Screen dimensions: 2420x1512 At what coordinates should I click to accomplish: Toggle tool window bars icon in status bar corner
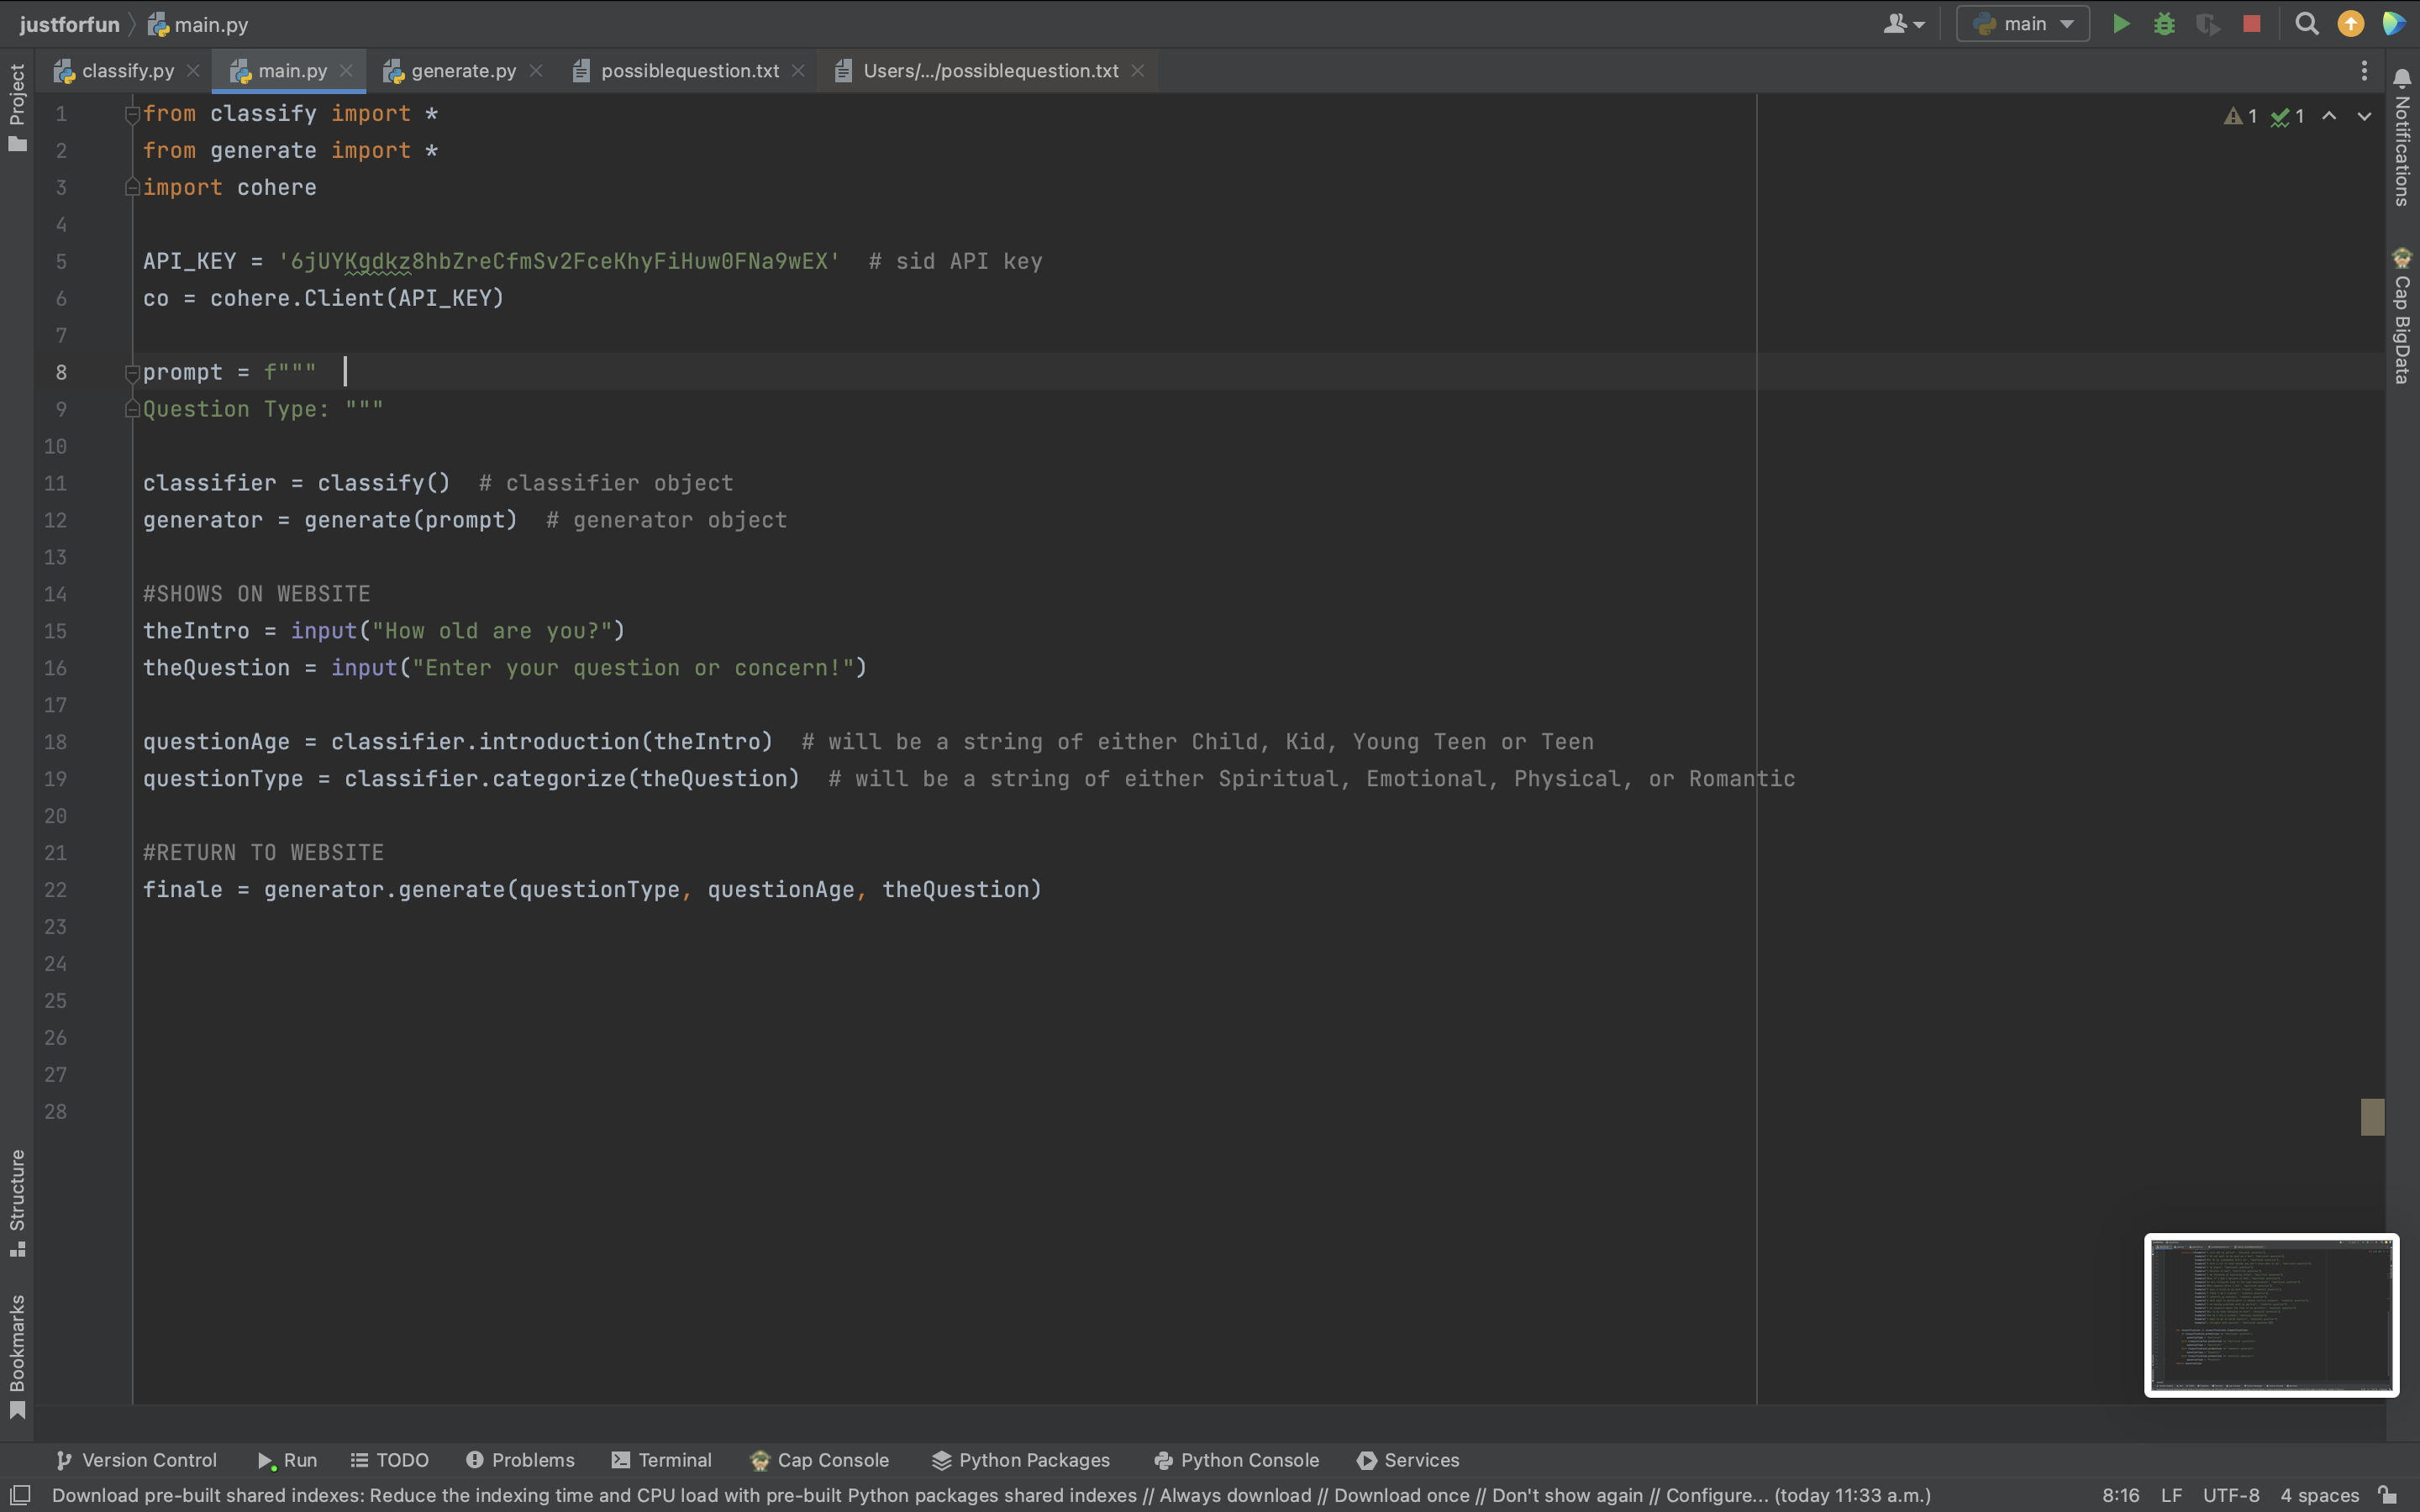[x=20, y=1495]
